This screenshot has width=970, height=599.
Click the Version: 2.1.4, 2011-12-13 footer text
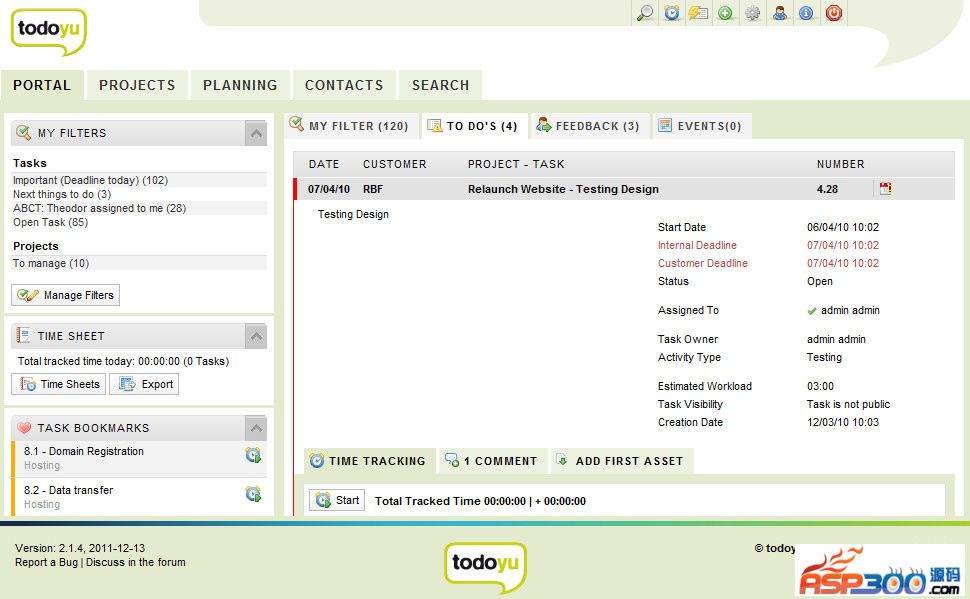(x=80, y=548)
